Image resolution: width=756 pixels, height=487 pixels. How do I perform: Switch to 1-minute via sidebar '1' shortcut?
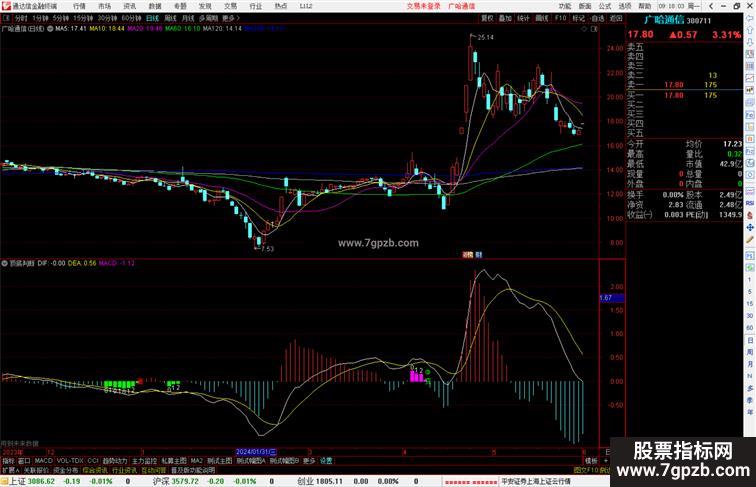750,280
